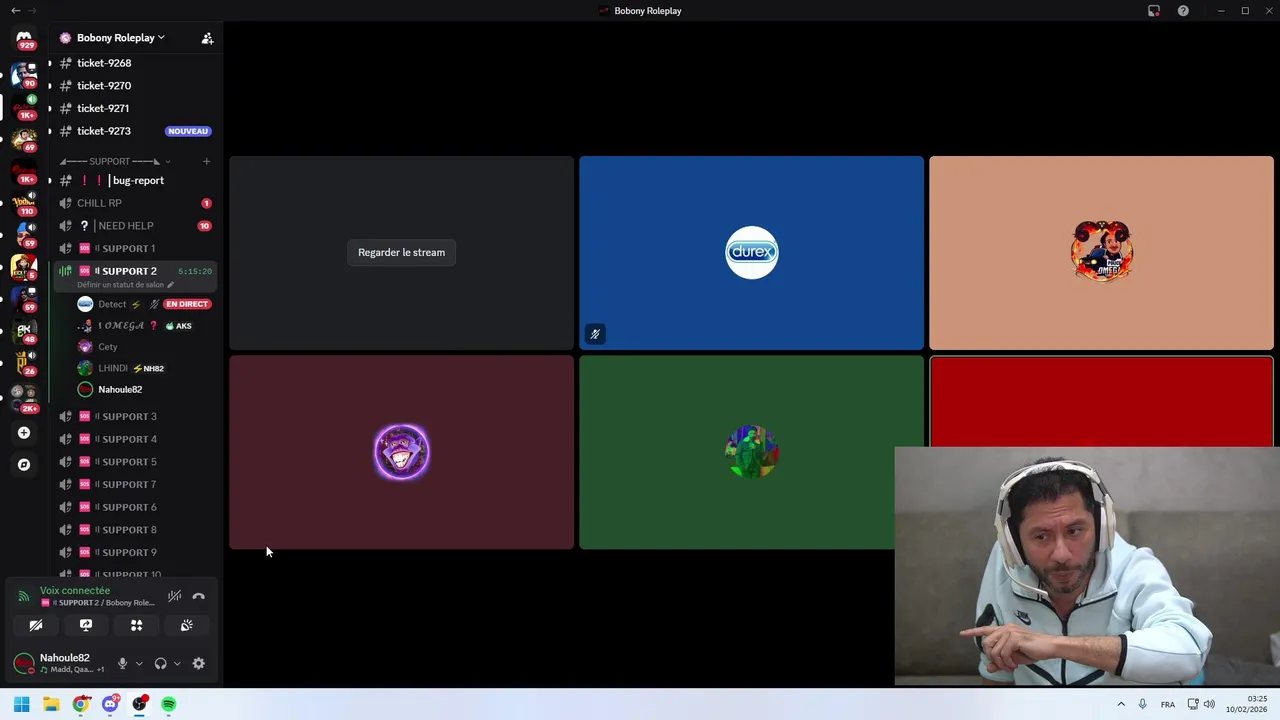Join the SUPPORT 6 voice channel
This screenshot has height=720, width=1280.
[134, 507]
